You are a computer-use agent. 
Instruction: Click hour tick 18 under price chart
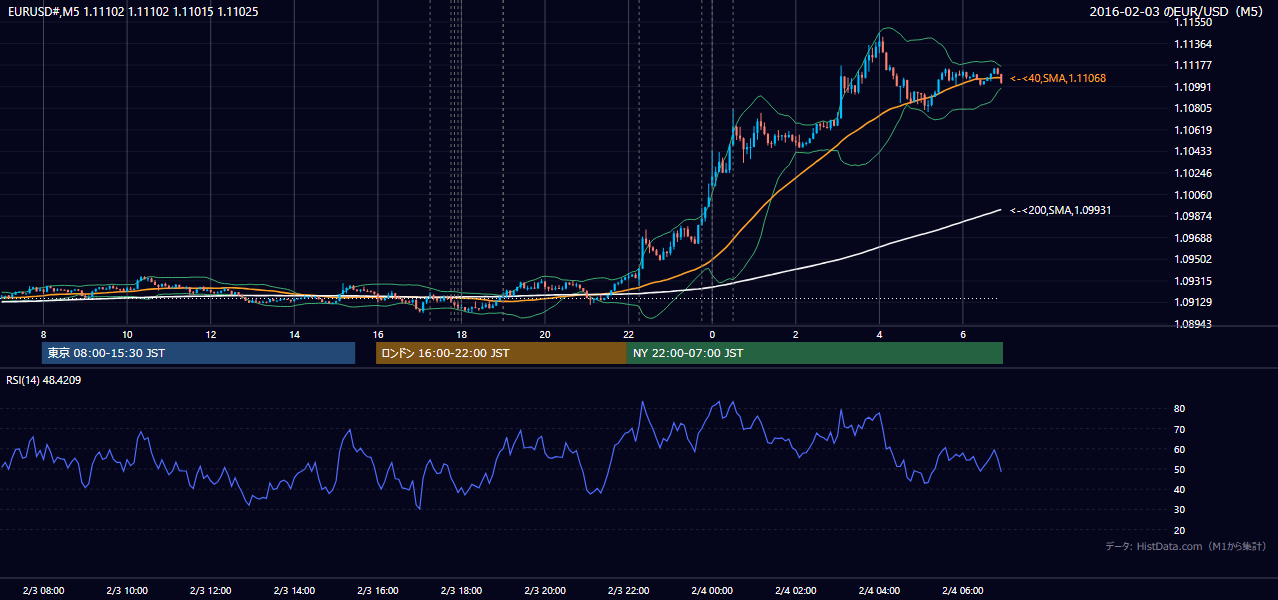461,334
